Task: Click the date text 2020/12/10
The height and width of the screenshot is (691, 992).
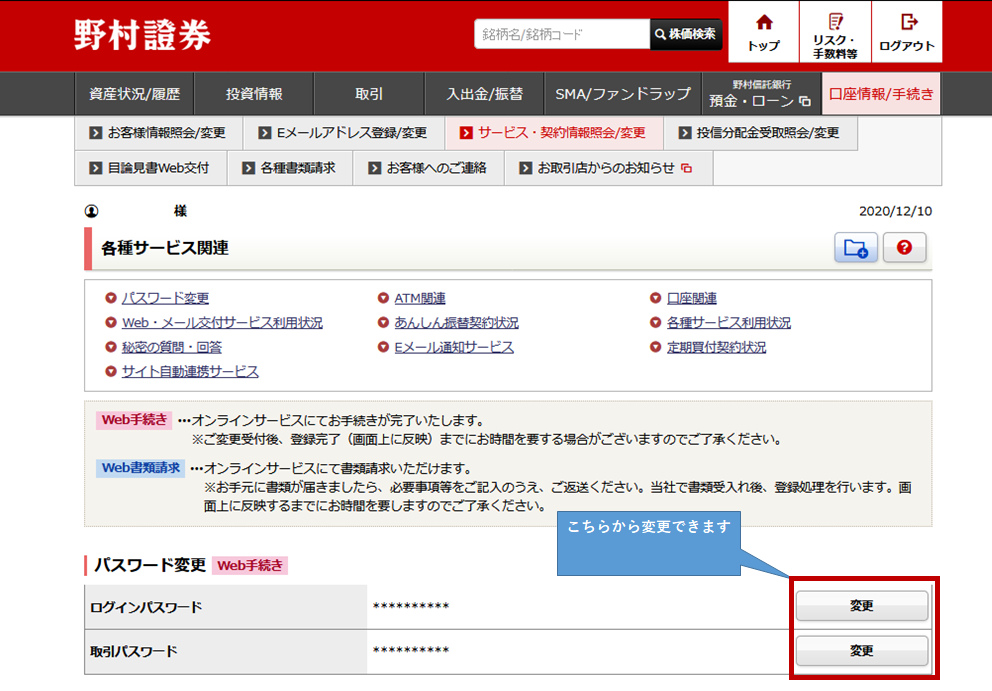Action: coord(895,211)
